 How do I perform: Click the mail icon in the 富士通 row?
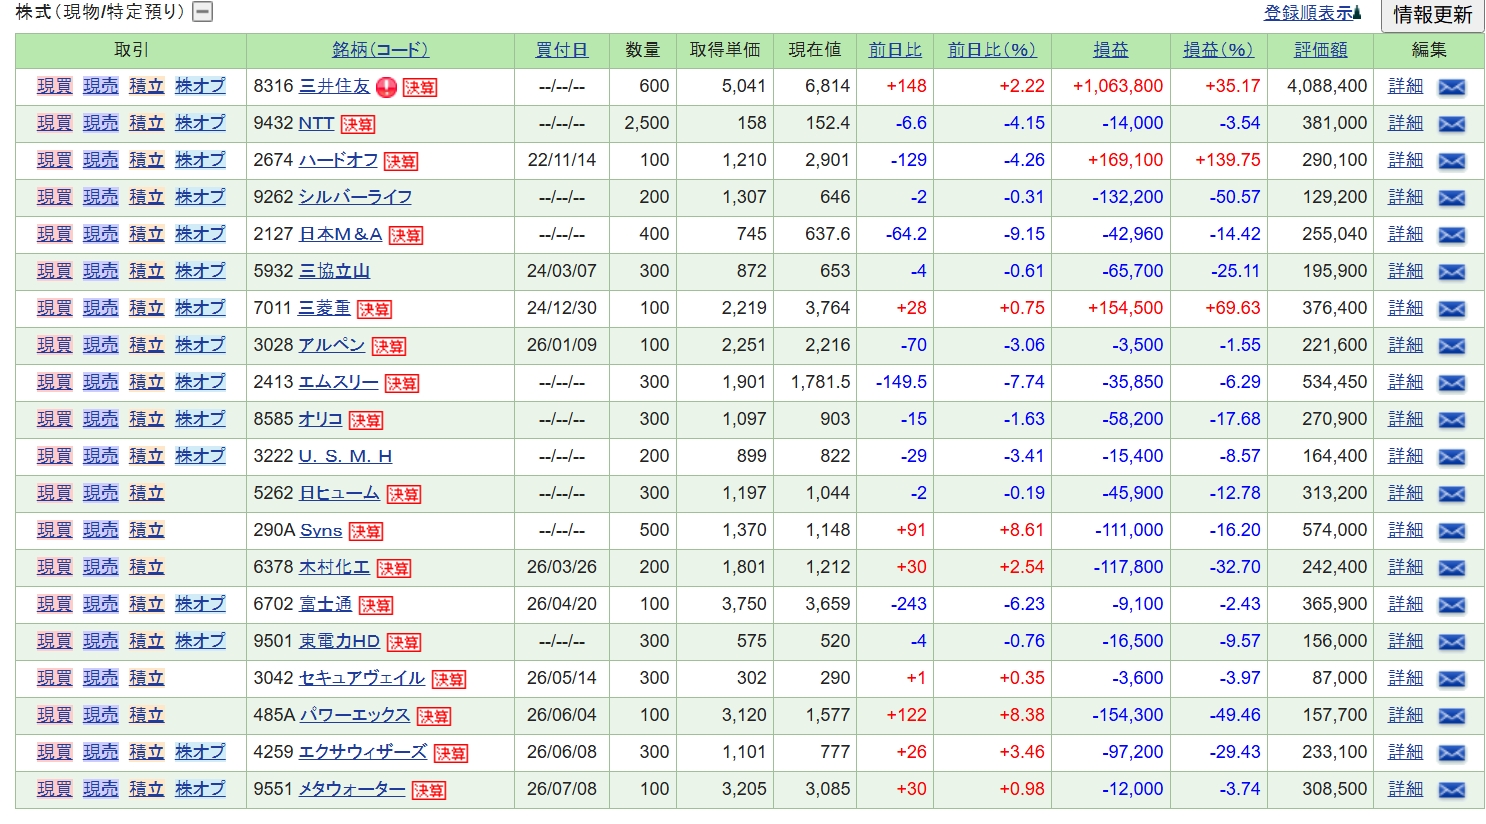coord(1451,605)
